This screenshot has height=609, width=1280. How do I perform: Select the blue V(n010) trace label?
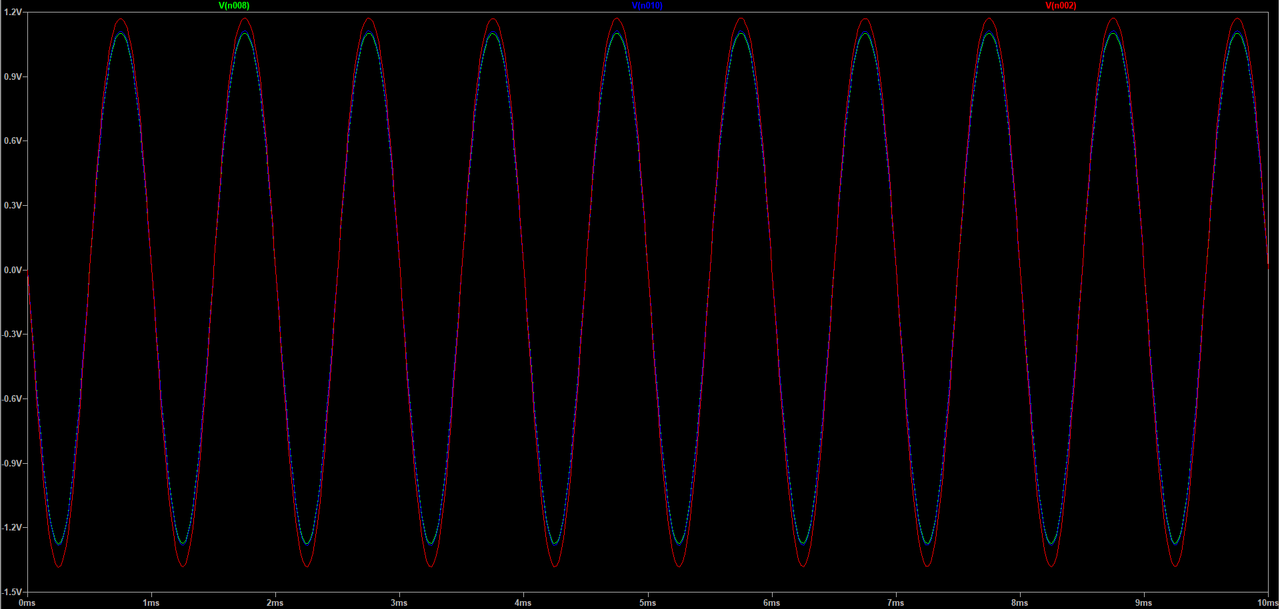pos(647,6)
